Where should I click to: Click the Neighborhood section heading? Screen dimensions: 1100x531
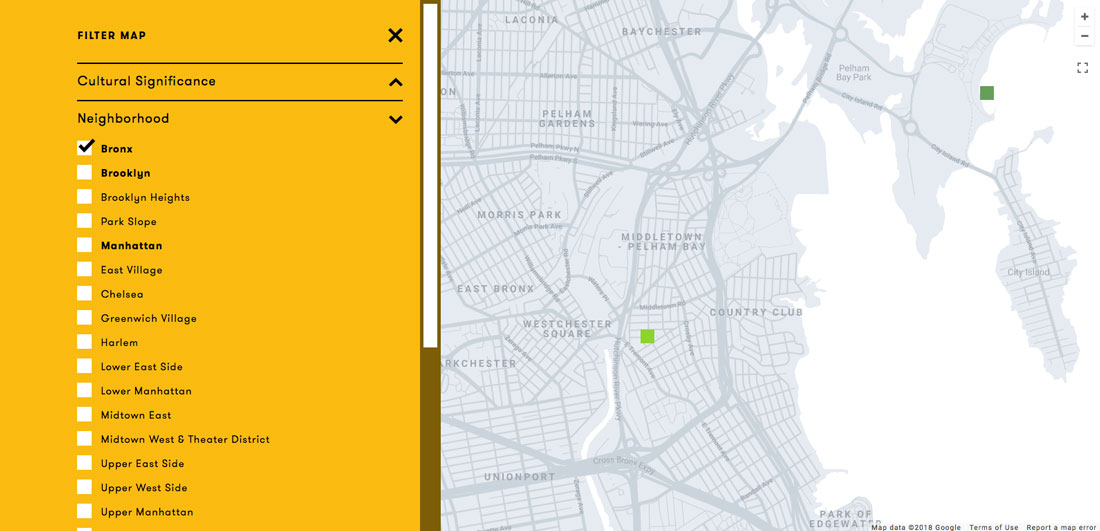pos(123,118)
